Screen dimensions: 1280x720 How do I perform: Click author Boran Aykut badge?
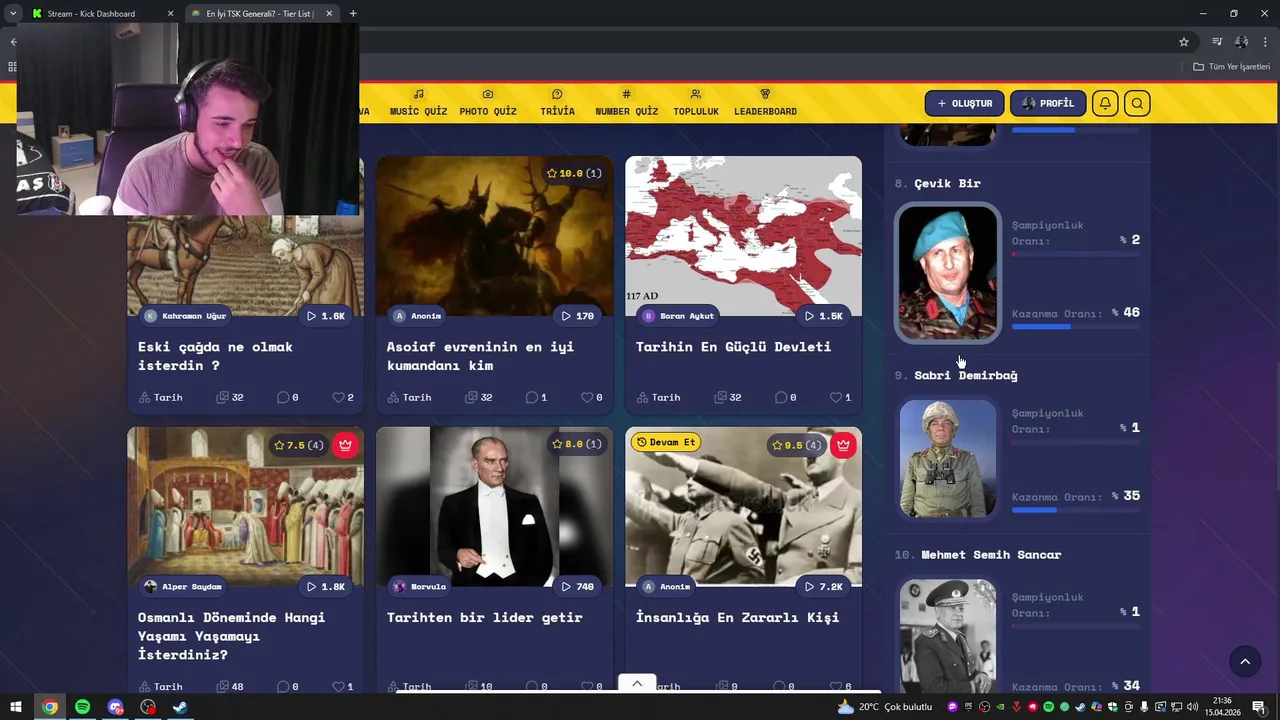pos(678,316)
